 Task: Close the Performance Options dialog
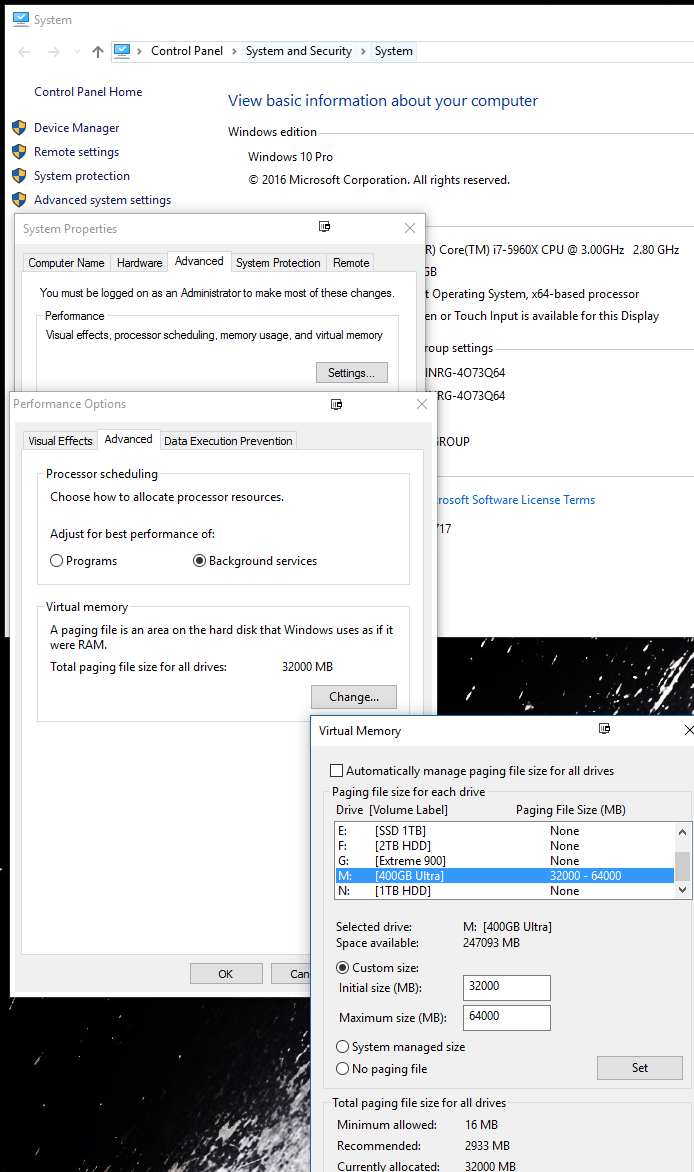click(x=421, y=404)
